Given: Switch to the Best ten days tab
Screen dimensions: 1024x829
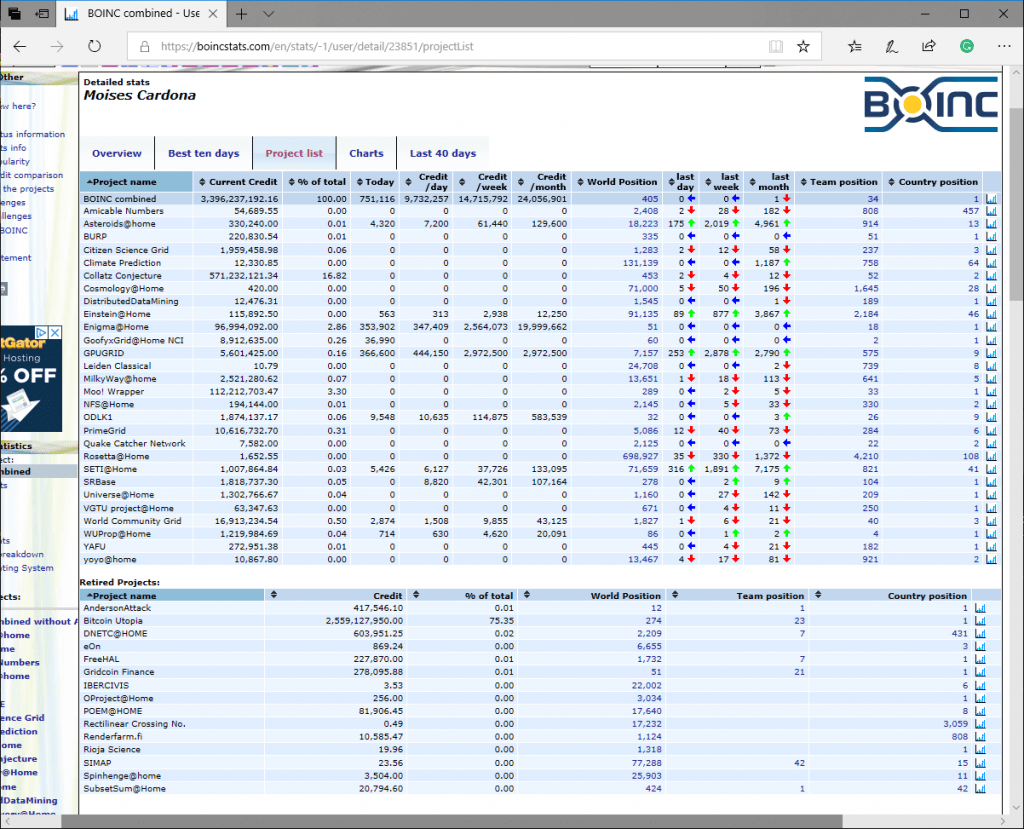Looking at the screenshot, I should 203,154.
